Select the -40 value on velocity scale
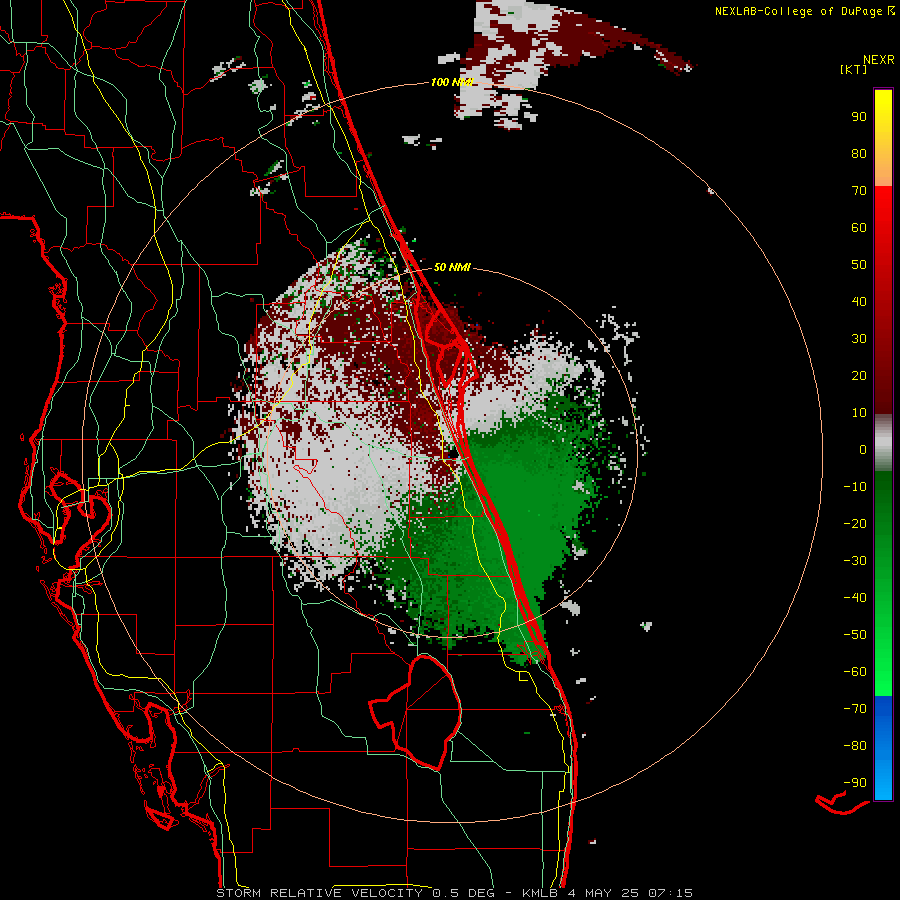Viewport: 900px width, 900px height. pyautogui.click(x=855, y=598)
